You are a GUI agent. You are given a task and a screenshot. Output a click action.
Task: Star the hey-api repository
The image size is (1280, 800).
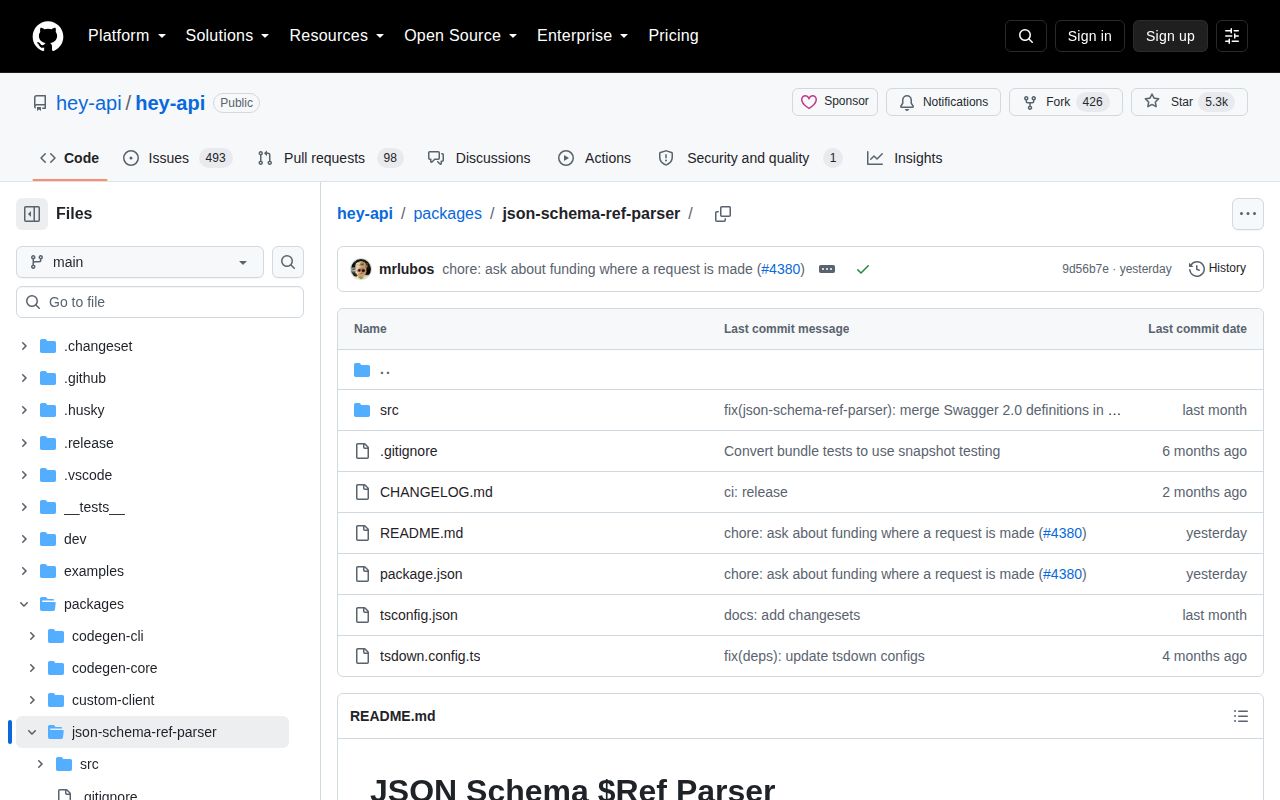(x=1189, y=102)
